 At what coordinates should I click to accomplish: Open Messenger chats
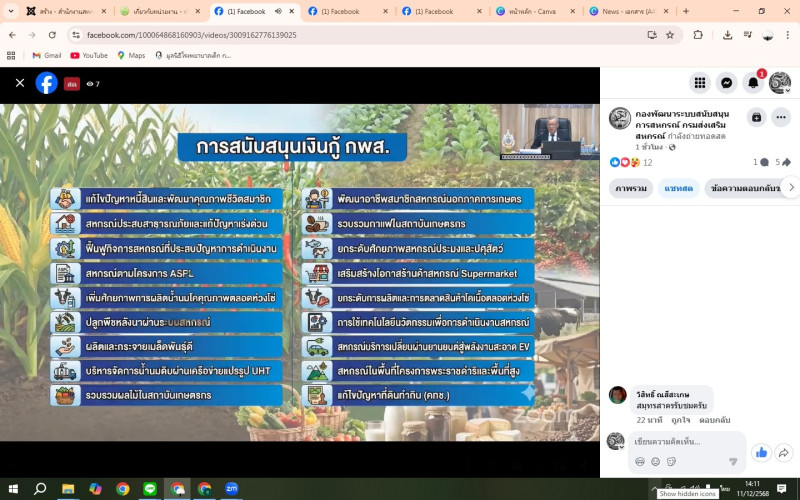pyautogui.click(x=727, y=83)
